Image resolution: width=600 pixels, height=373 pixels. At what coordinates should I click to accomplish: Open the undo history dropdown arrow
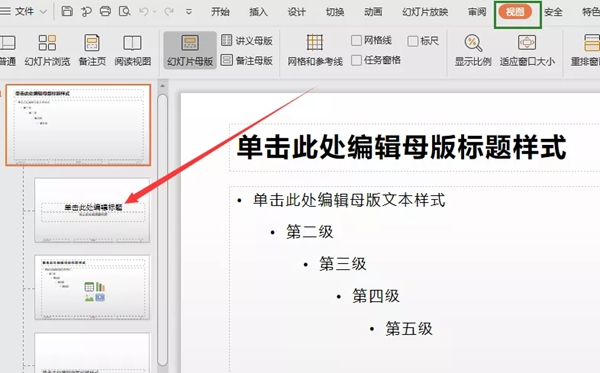[x=155, y=12]
